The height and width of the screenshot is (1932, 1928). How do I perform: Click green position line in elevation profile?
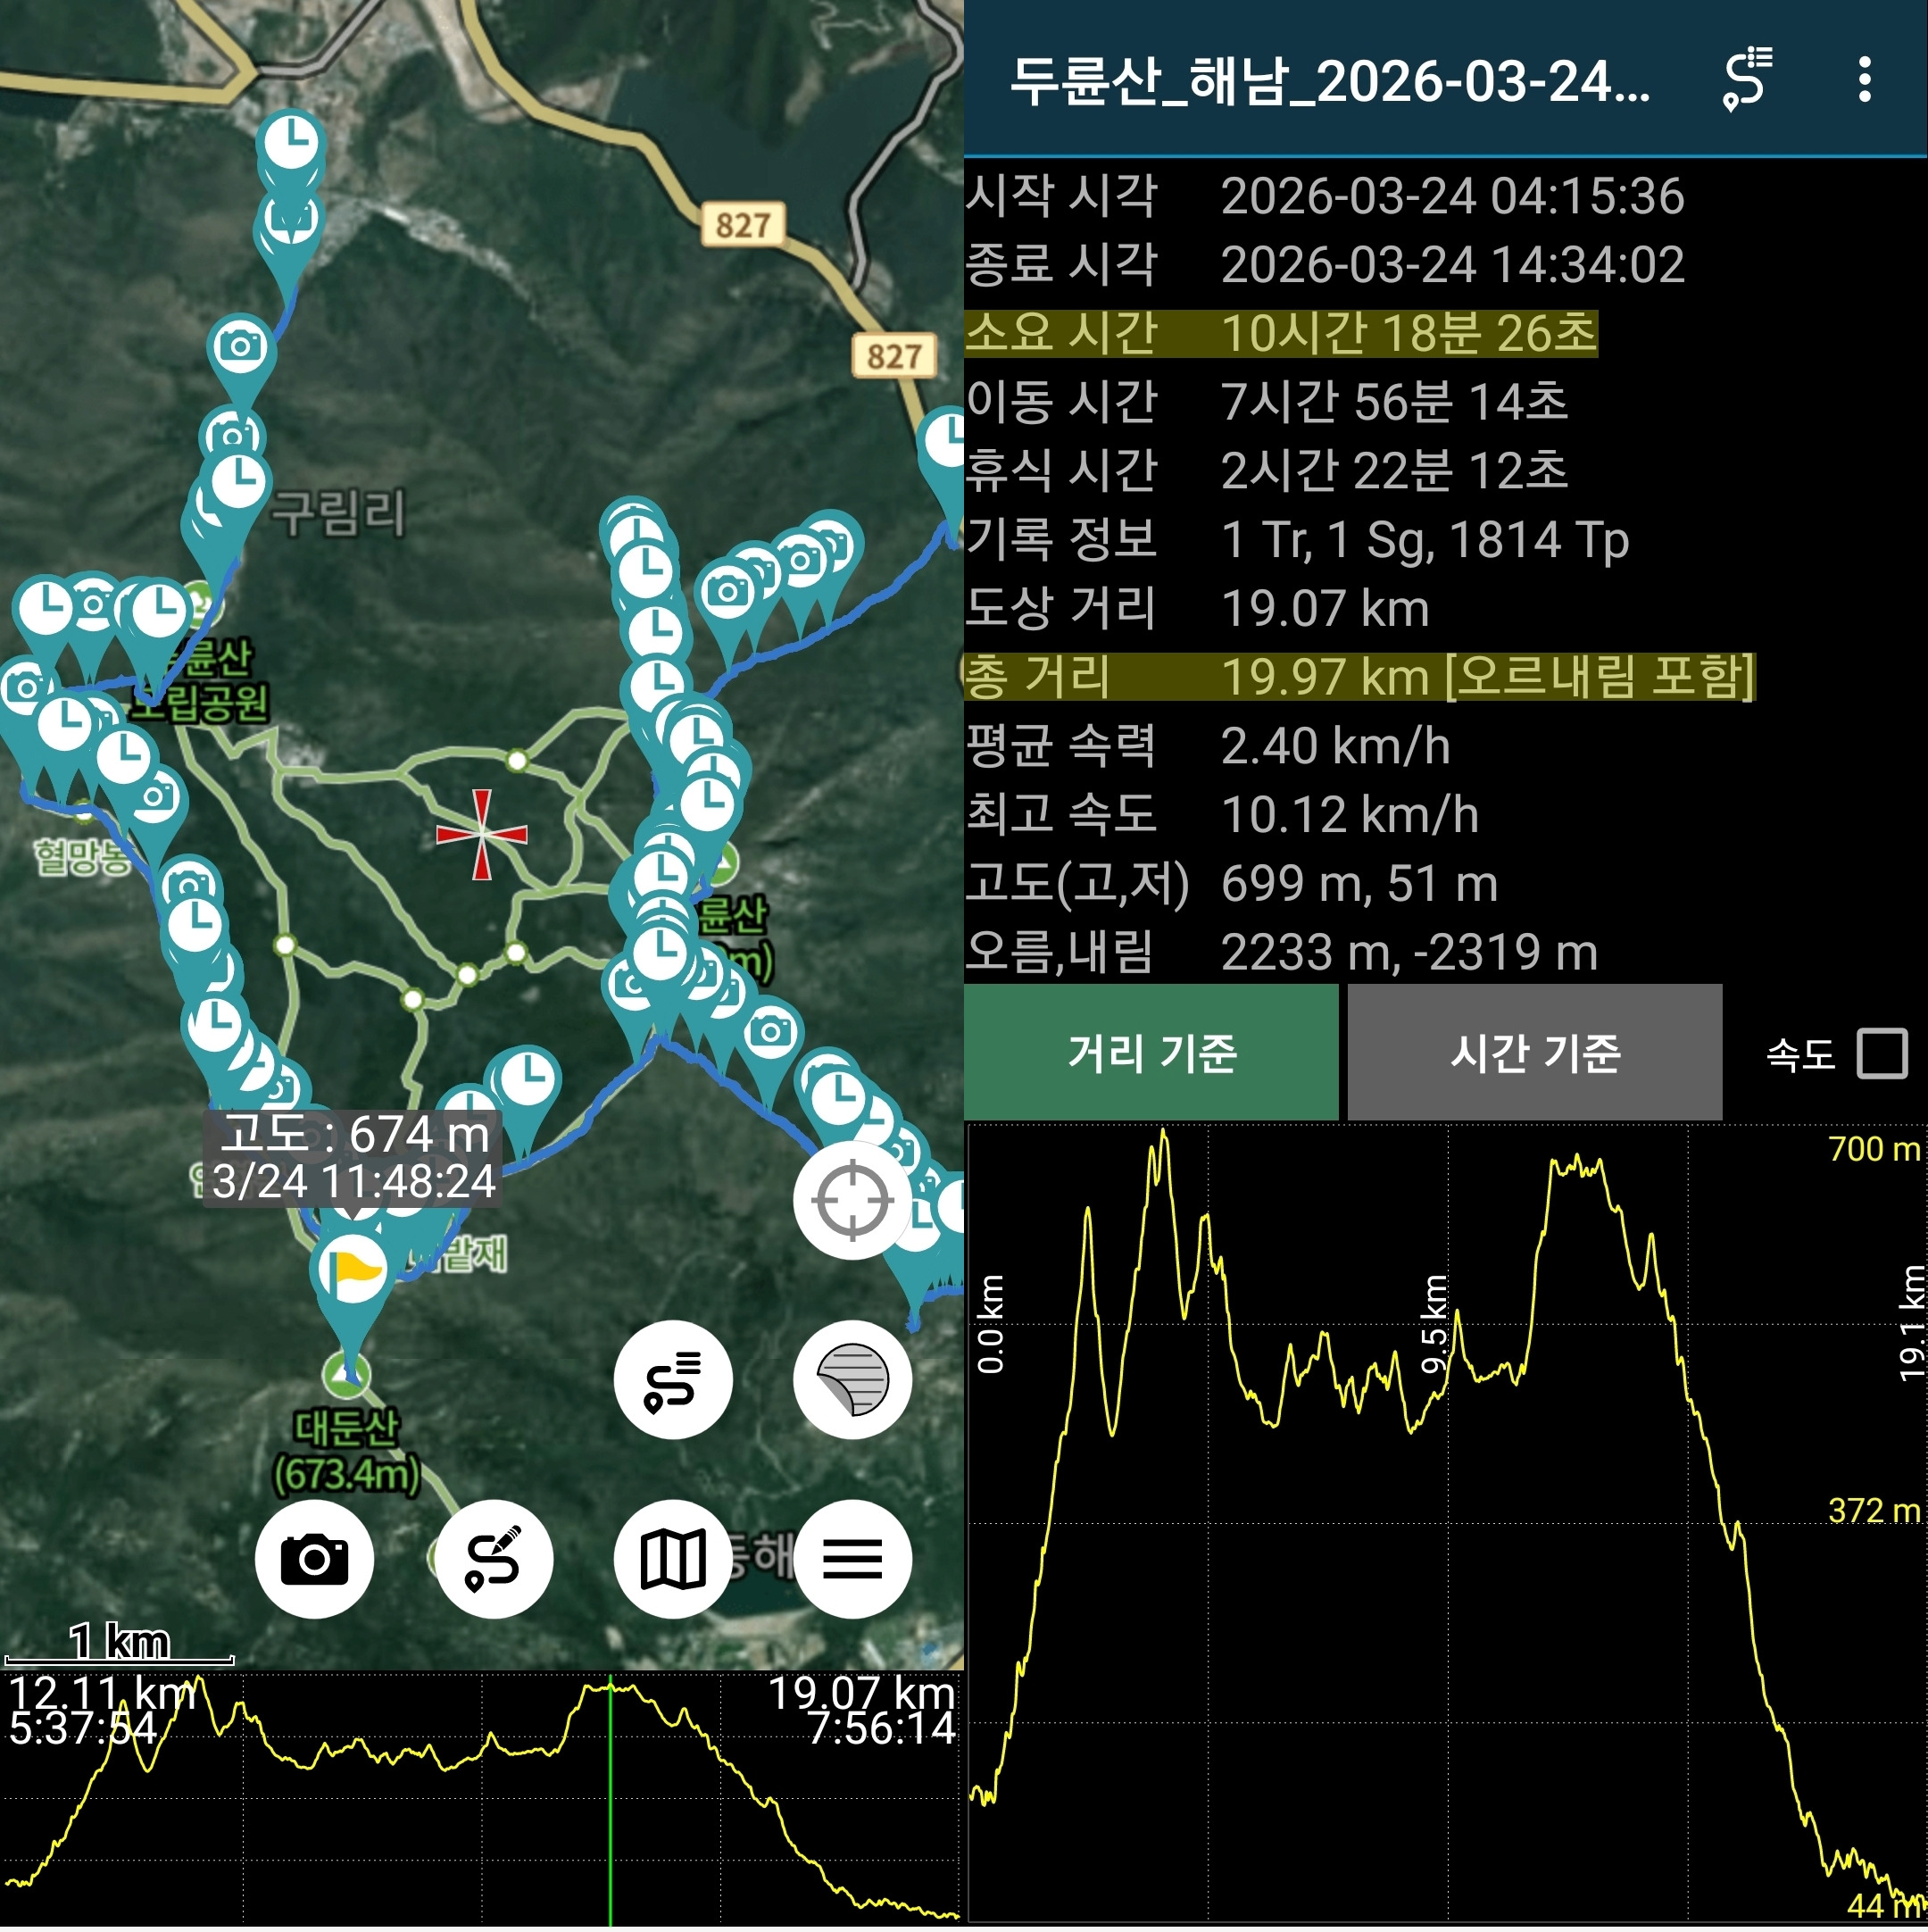point(610,1800)
